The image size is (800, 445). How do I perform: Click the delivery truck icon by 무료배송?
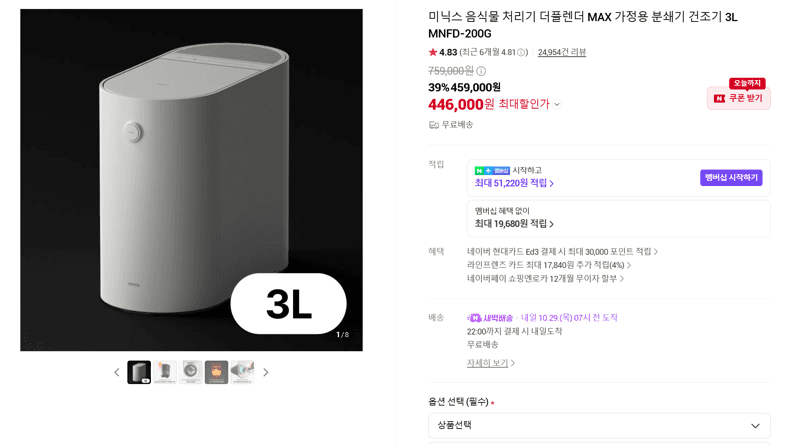point(434,125)
